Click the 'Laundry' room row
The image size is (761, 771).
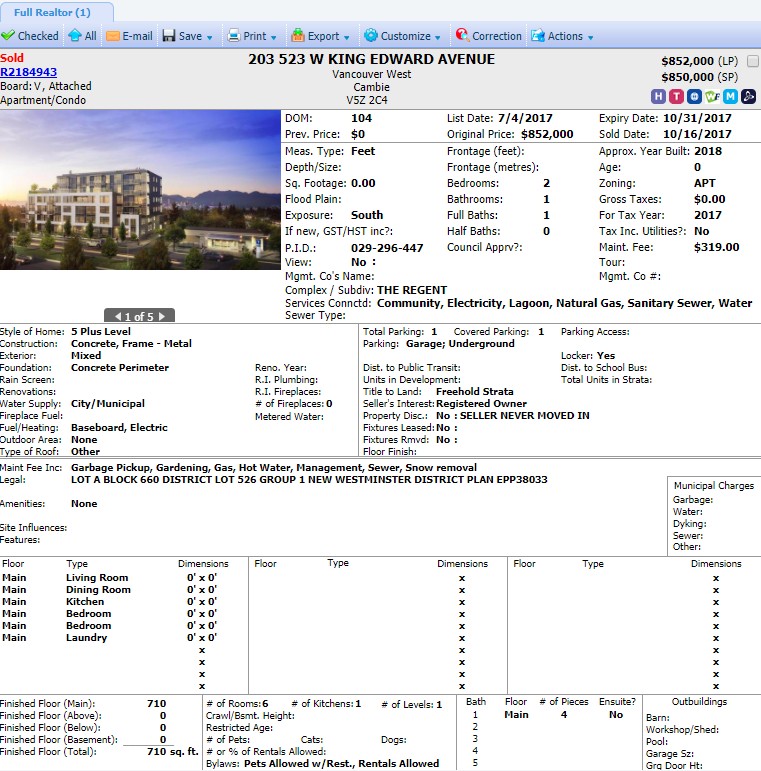click(110, 638)
